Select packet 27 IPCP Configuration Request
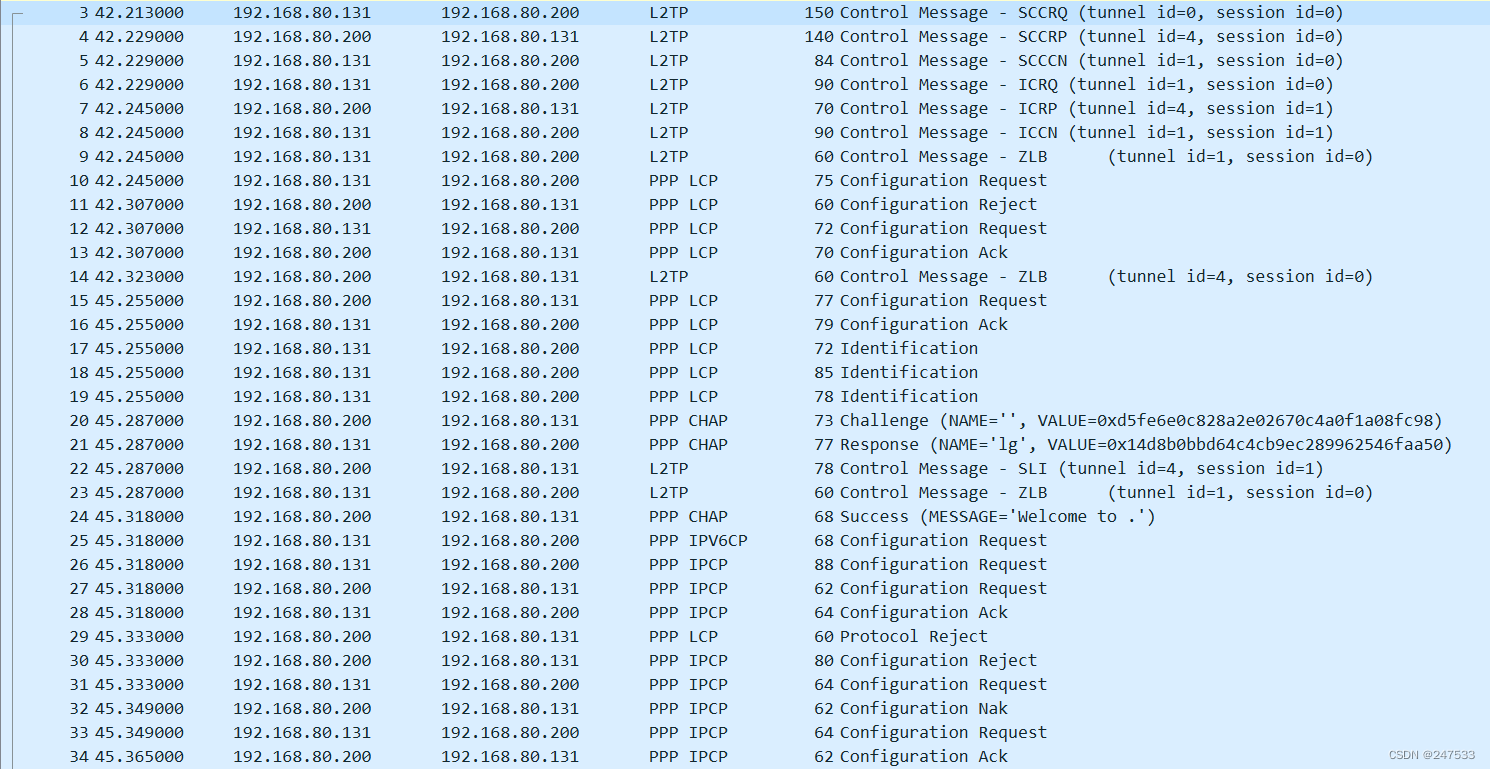 point(745,589)
